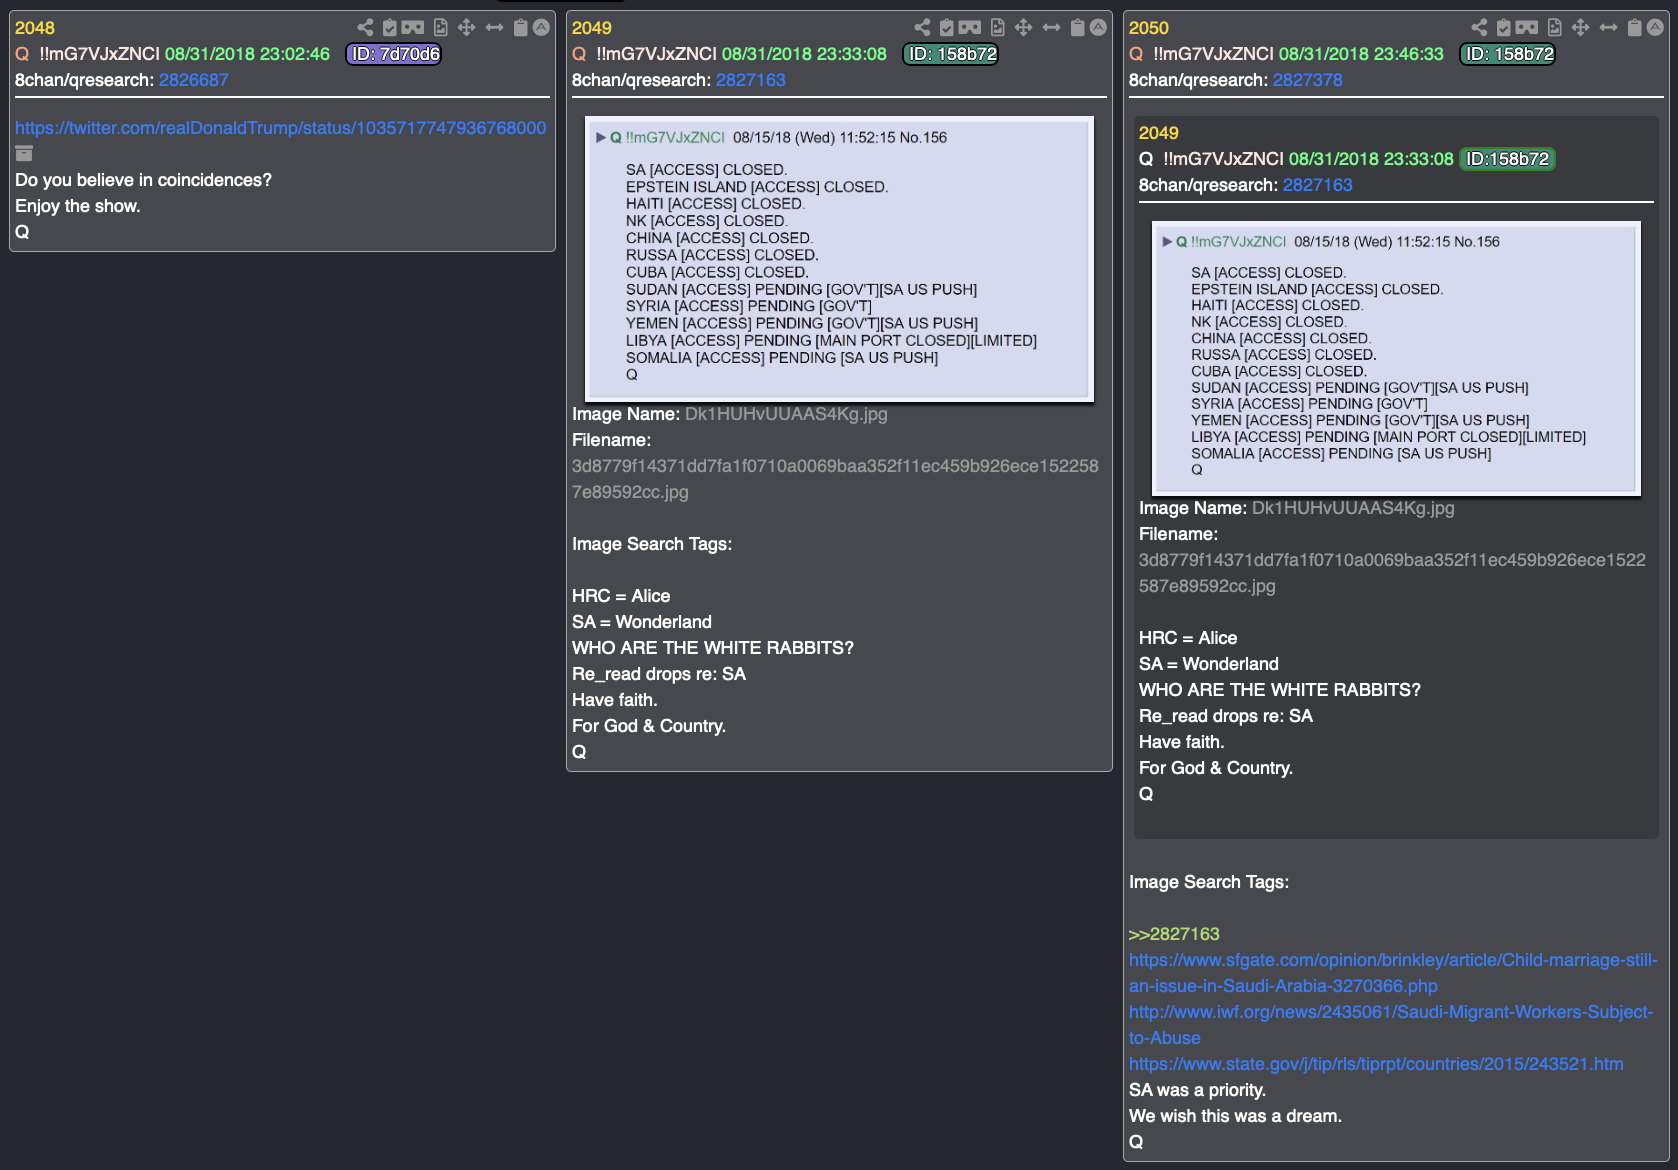Collapse the middle 2049 card with circled chevron
The width and height of the screenshot is (1678, 1170).
1098,28
